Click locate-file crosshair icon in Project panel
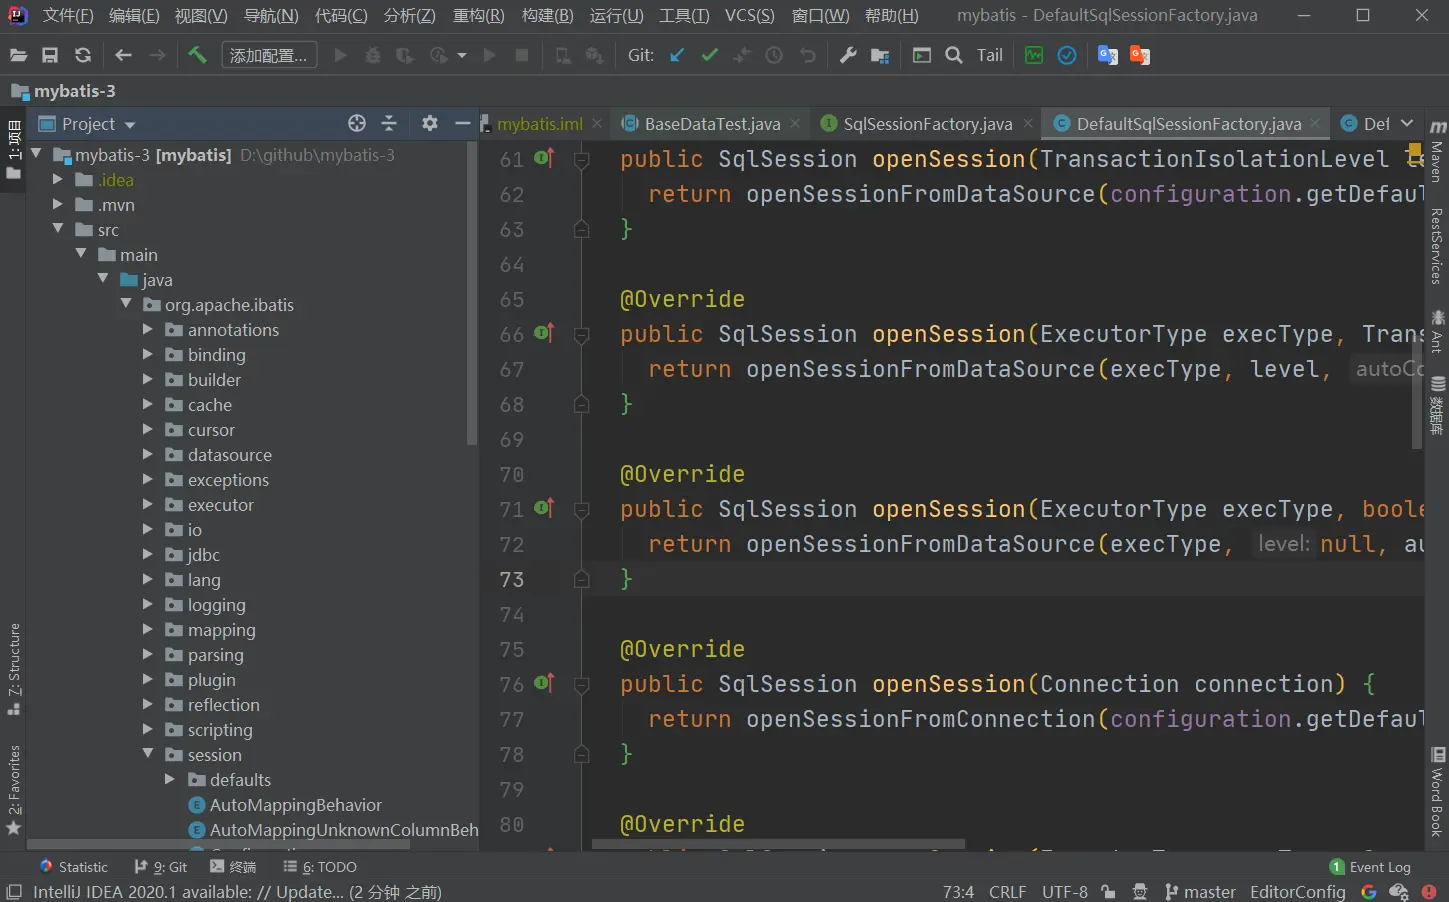 [357, 123]
